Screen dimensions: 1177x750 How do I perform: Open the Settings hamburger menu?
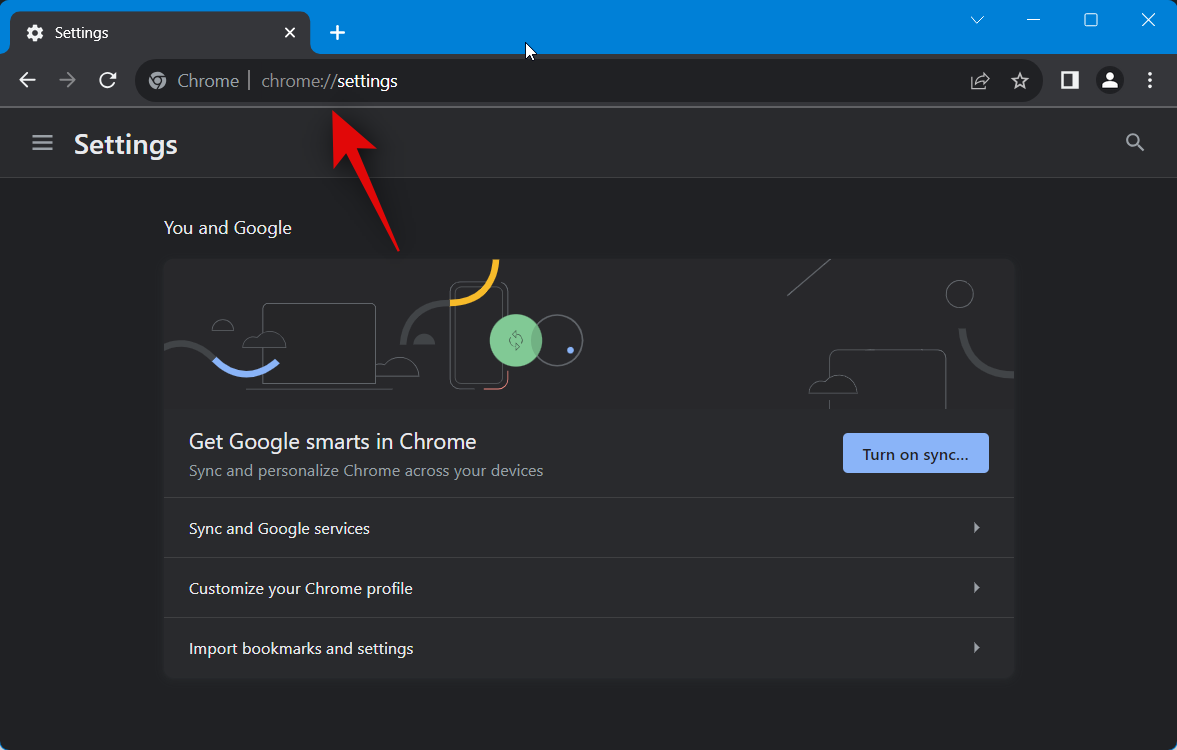42,143
